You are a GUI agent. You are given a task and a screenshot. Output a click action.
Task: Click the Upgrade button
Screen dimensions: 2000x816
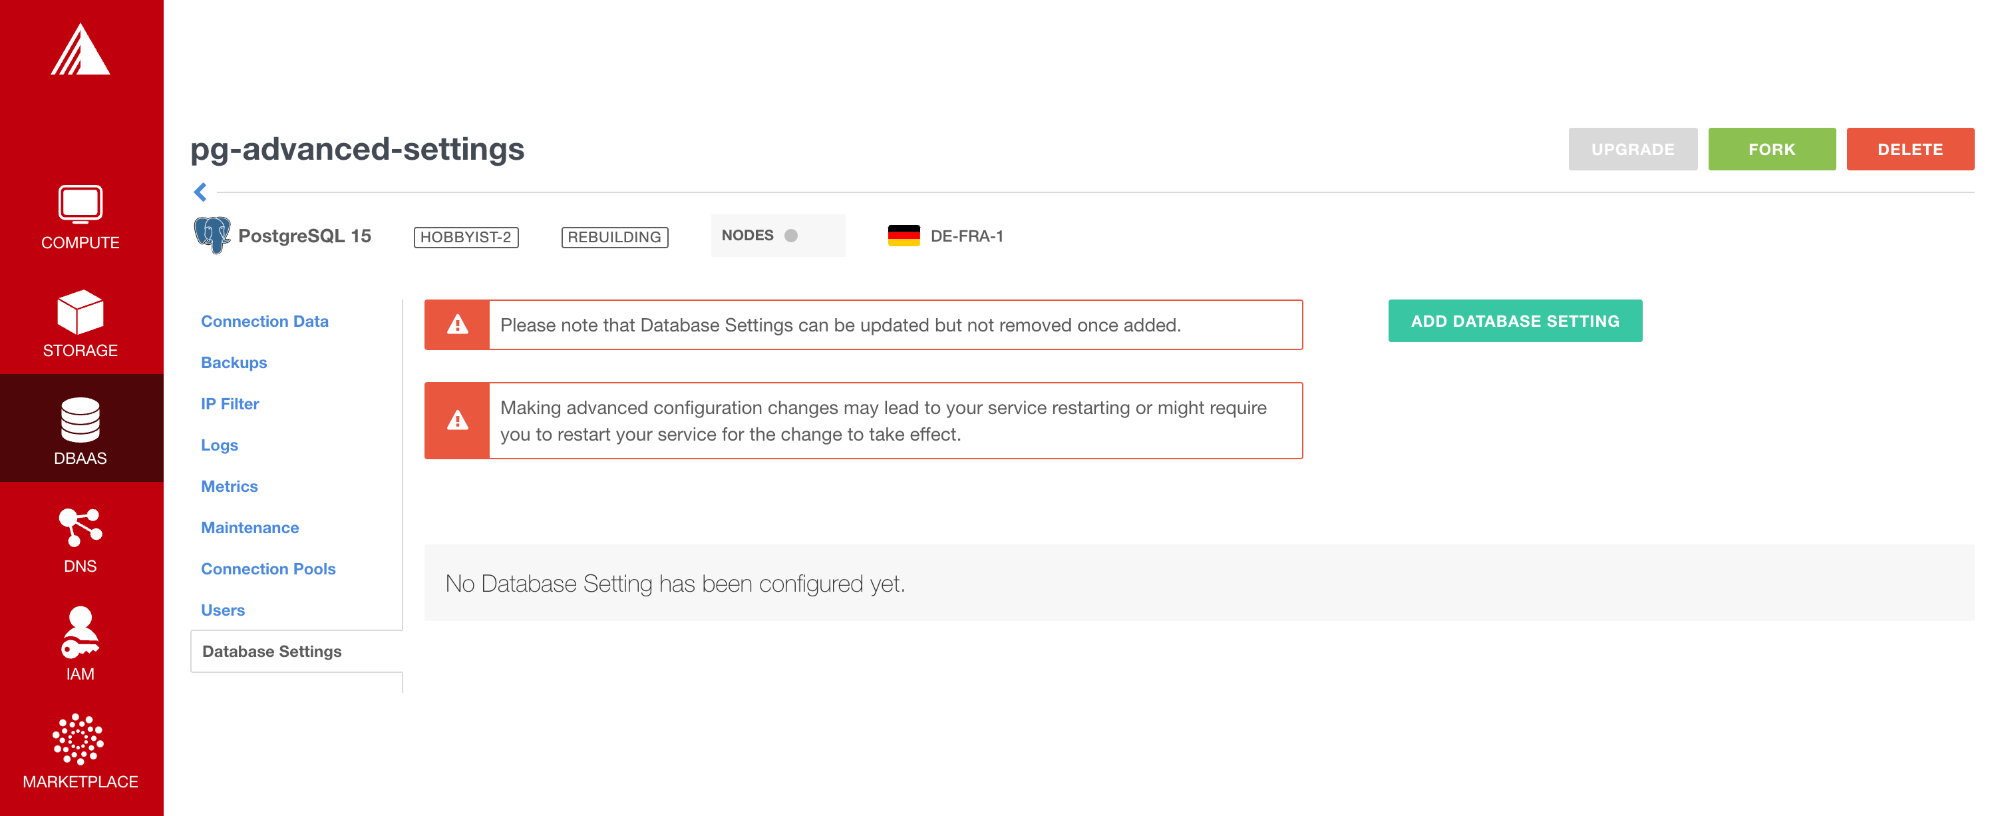[x=1633, y=149]
